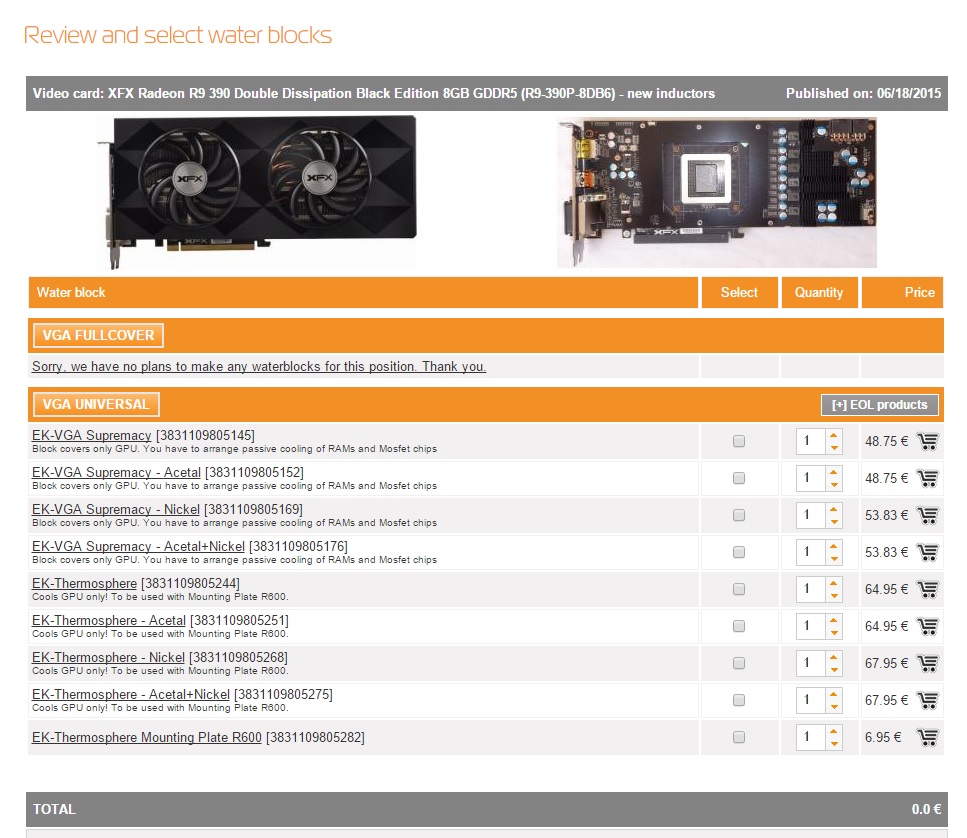Decrease quantity for EK-VGA Supremacy - Acetal+Nickel
967x838 pixels.
click(x=834, y=559)
